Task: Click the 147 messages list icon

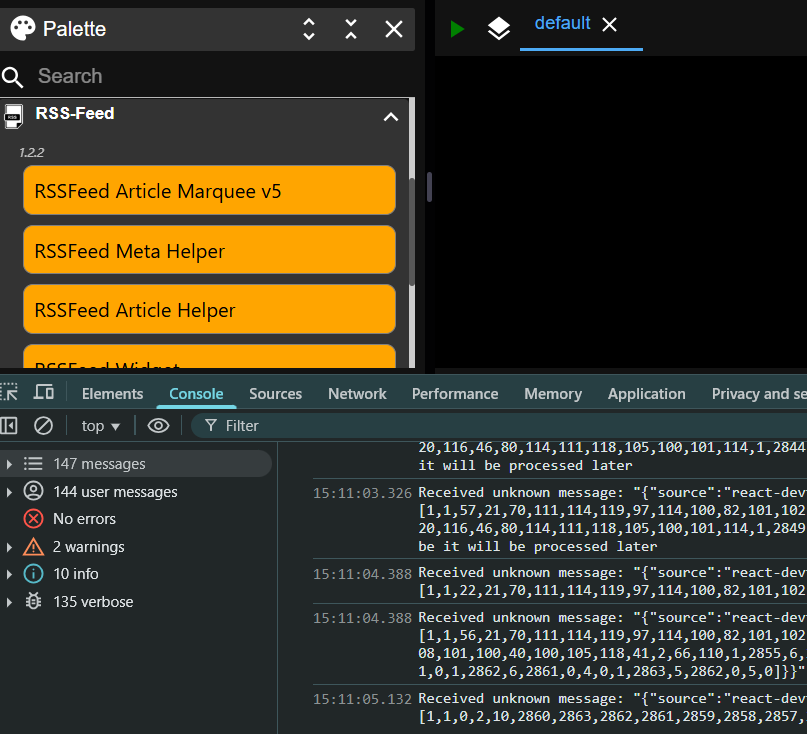Action: (33, 464)
